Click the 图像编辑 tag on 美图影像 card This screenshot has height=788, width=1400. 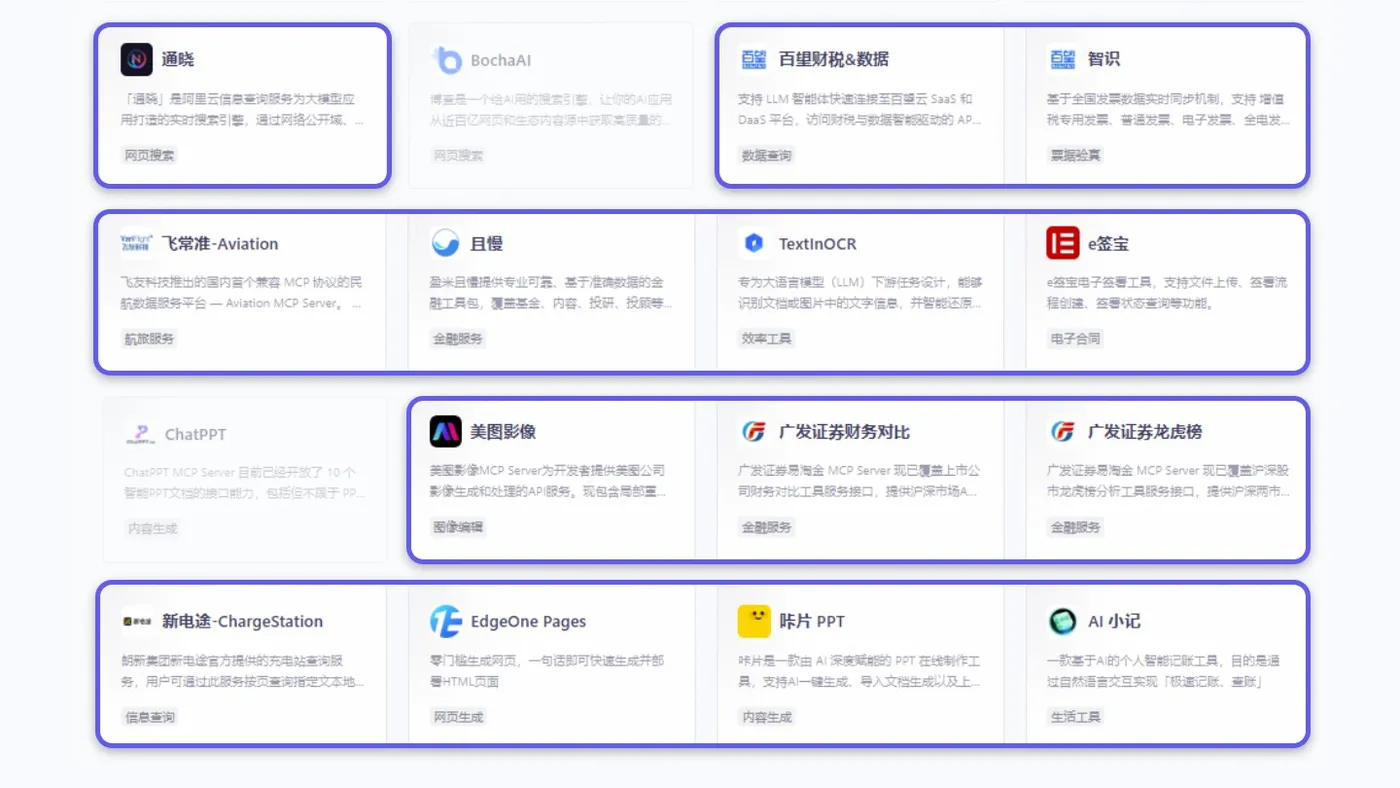tap(458, 527)
